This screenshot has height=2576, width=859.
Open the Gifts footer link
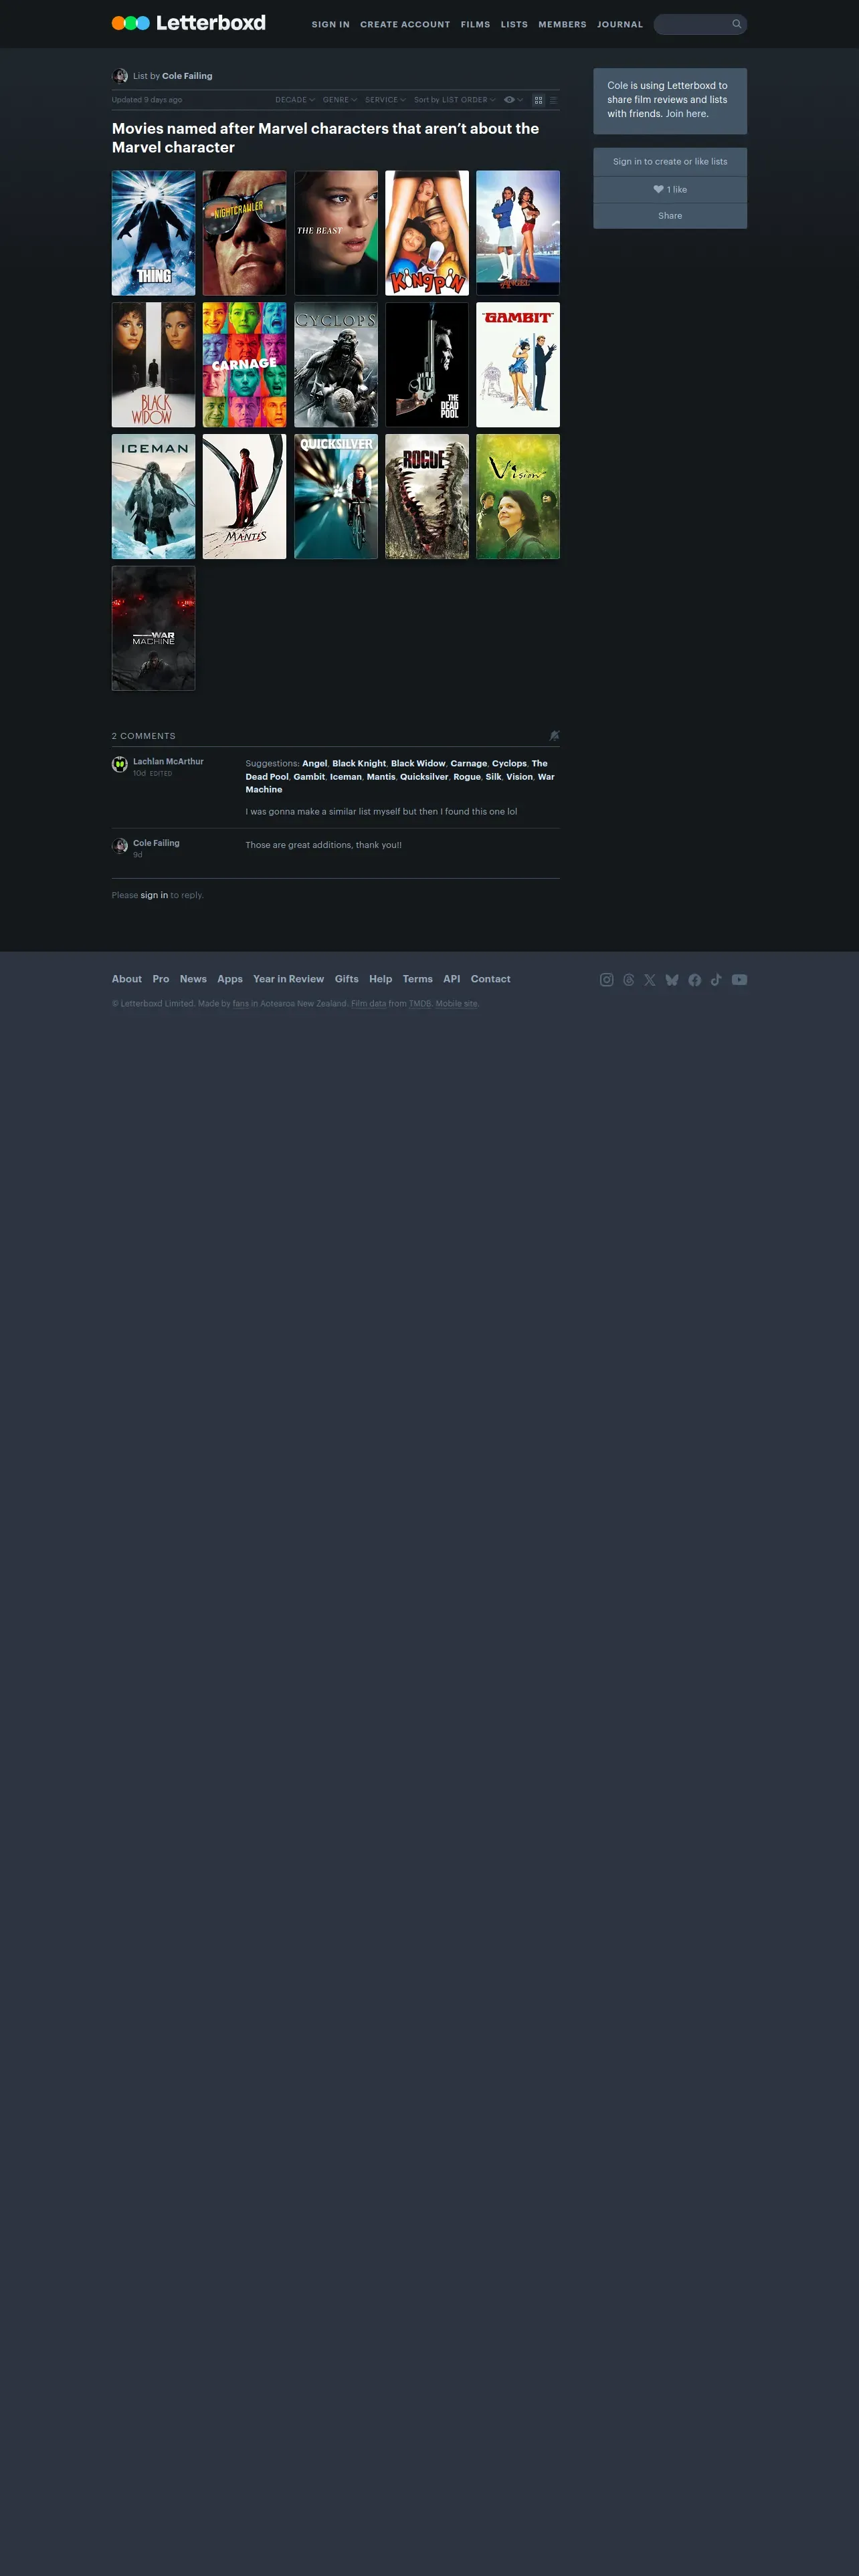pyautogui.click(x=347, y=979)
